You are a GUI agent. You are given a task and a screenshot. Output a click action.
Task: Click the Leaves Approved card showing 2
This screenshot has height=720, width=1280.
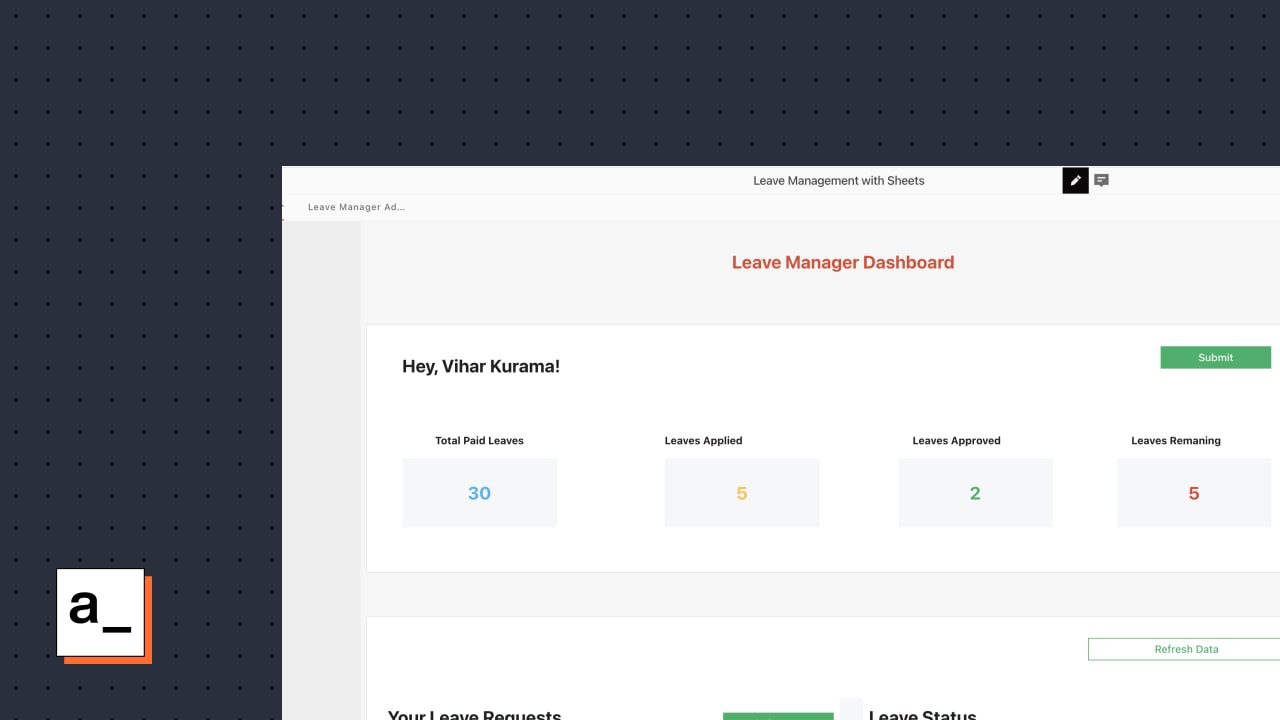(x=975, y=492)
